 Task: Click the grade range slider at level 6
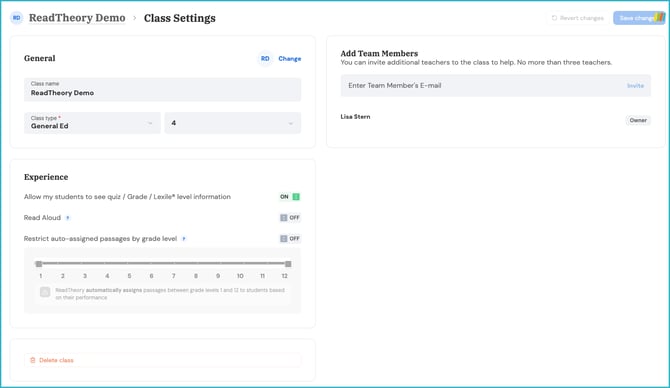point(152,264)
